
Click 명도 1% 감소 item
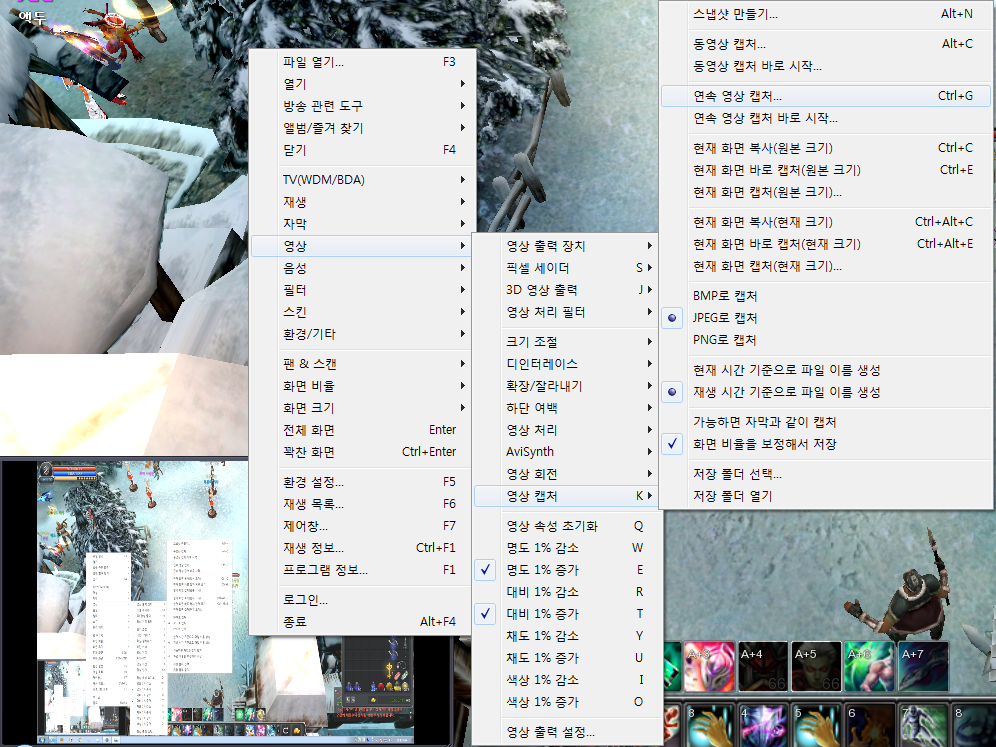coord(569,548)
